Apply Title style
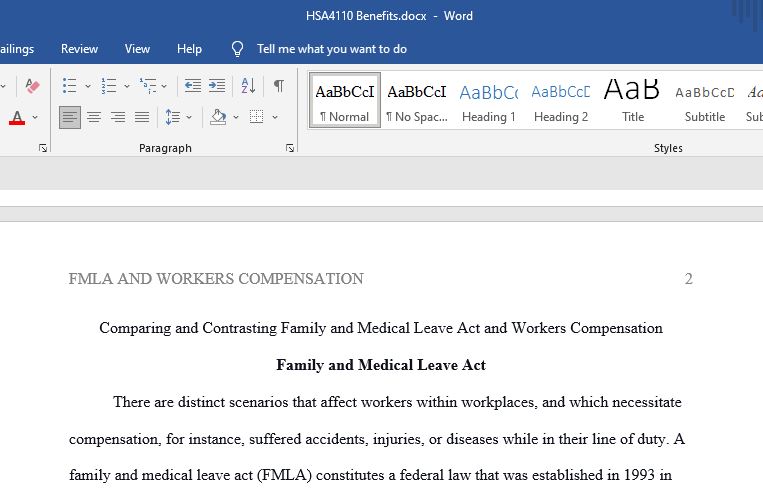The image size is (763, 493). 633,101
